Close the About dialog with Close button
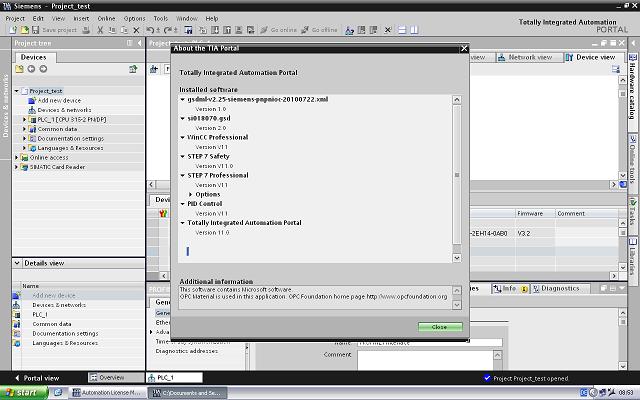Viewport: 640px width, 400px height. tap(439, 327)
